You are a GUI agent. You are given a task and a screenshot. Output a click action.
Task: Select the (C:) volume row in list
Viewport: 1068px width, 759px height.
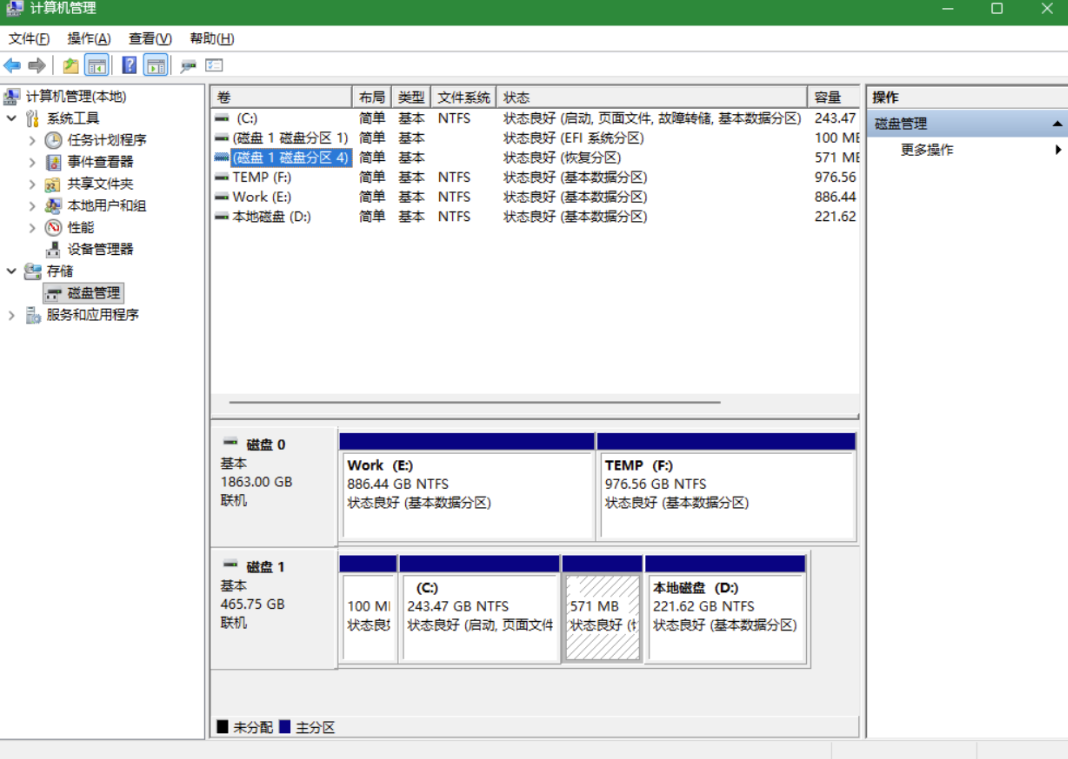535,119
